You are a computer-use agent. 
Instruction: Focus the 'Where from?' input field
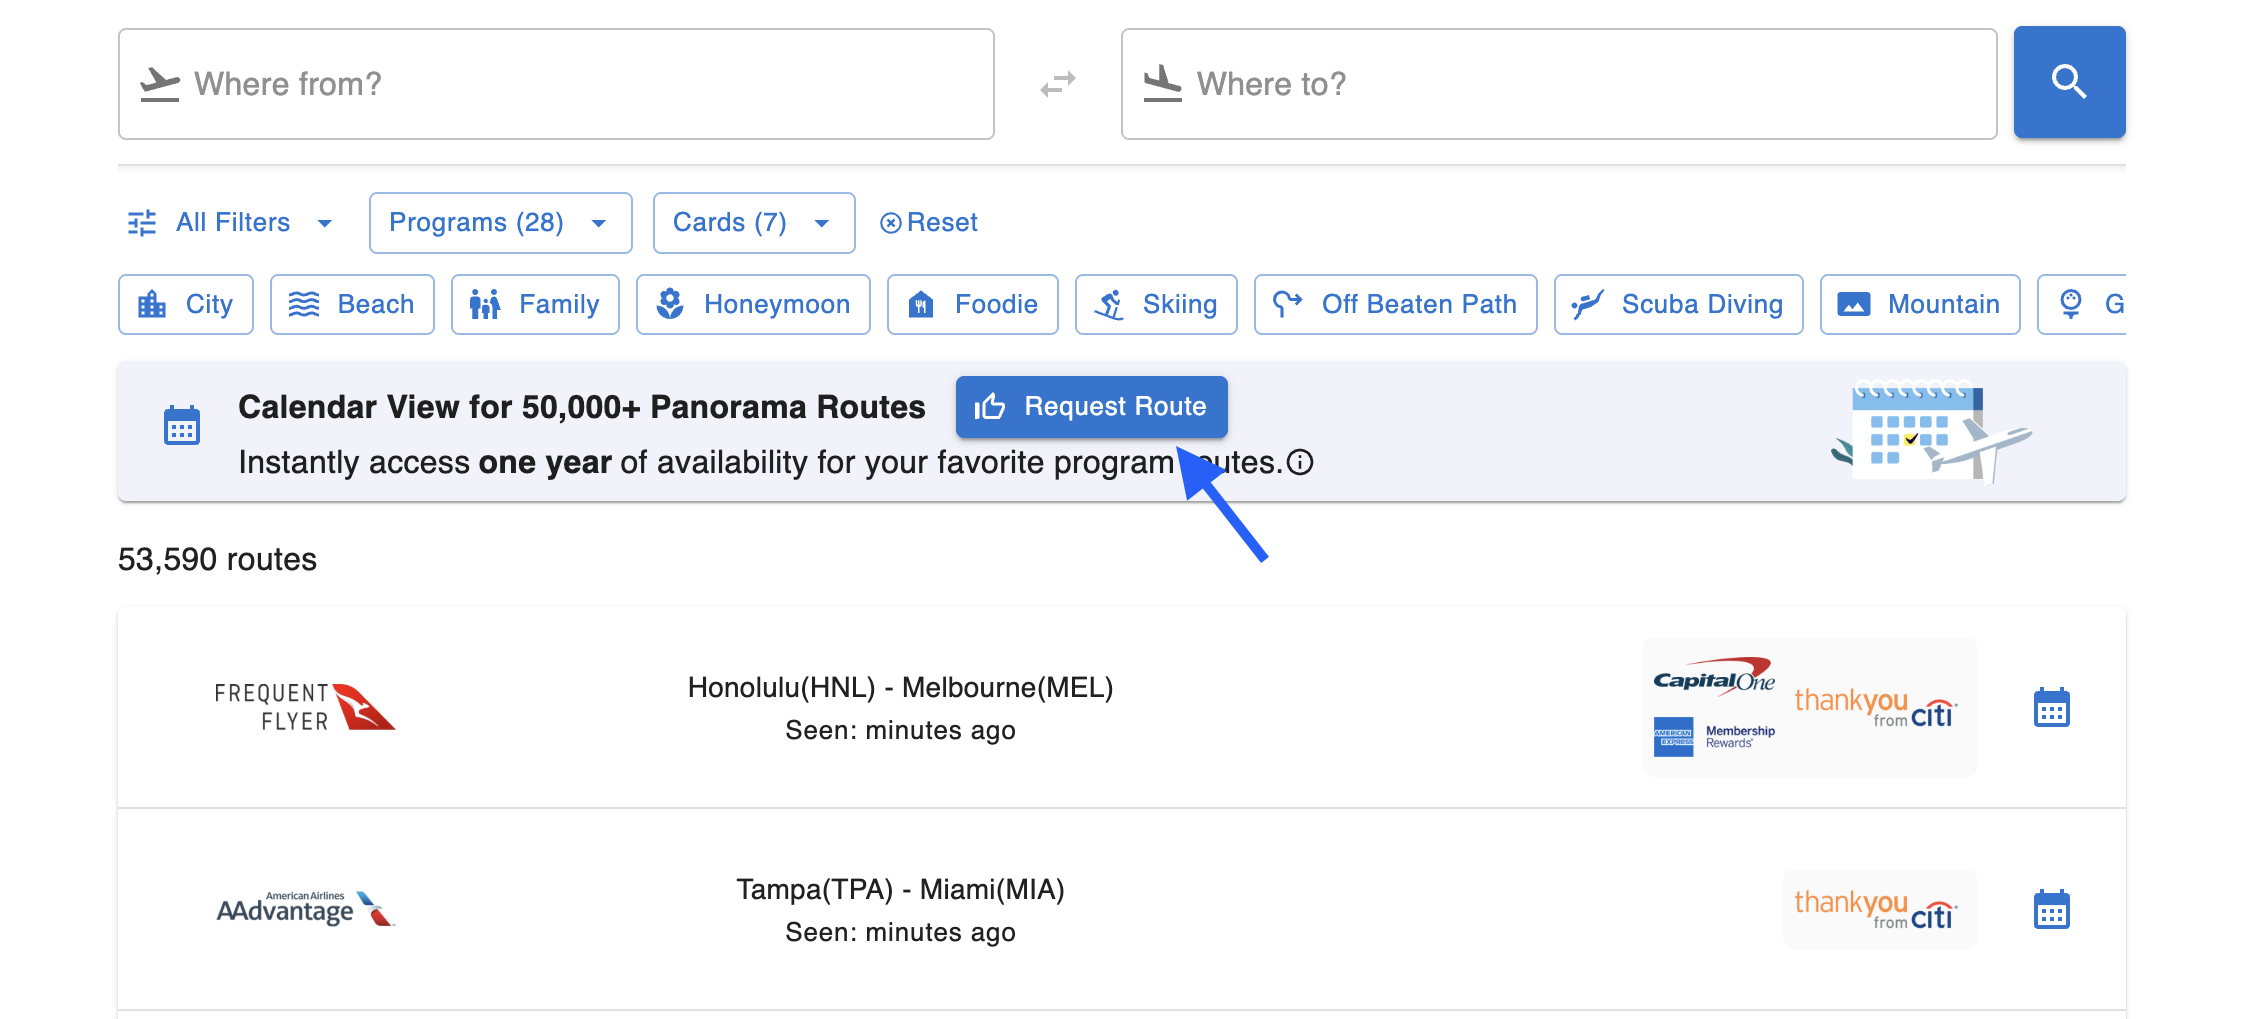(556, 84)
